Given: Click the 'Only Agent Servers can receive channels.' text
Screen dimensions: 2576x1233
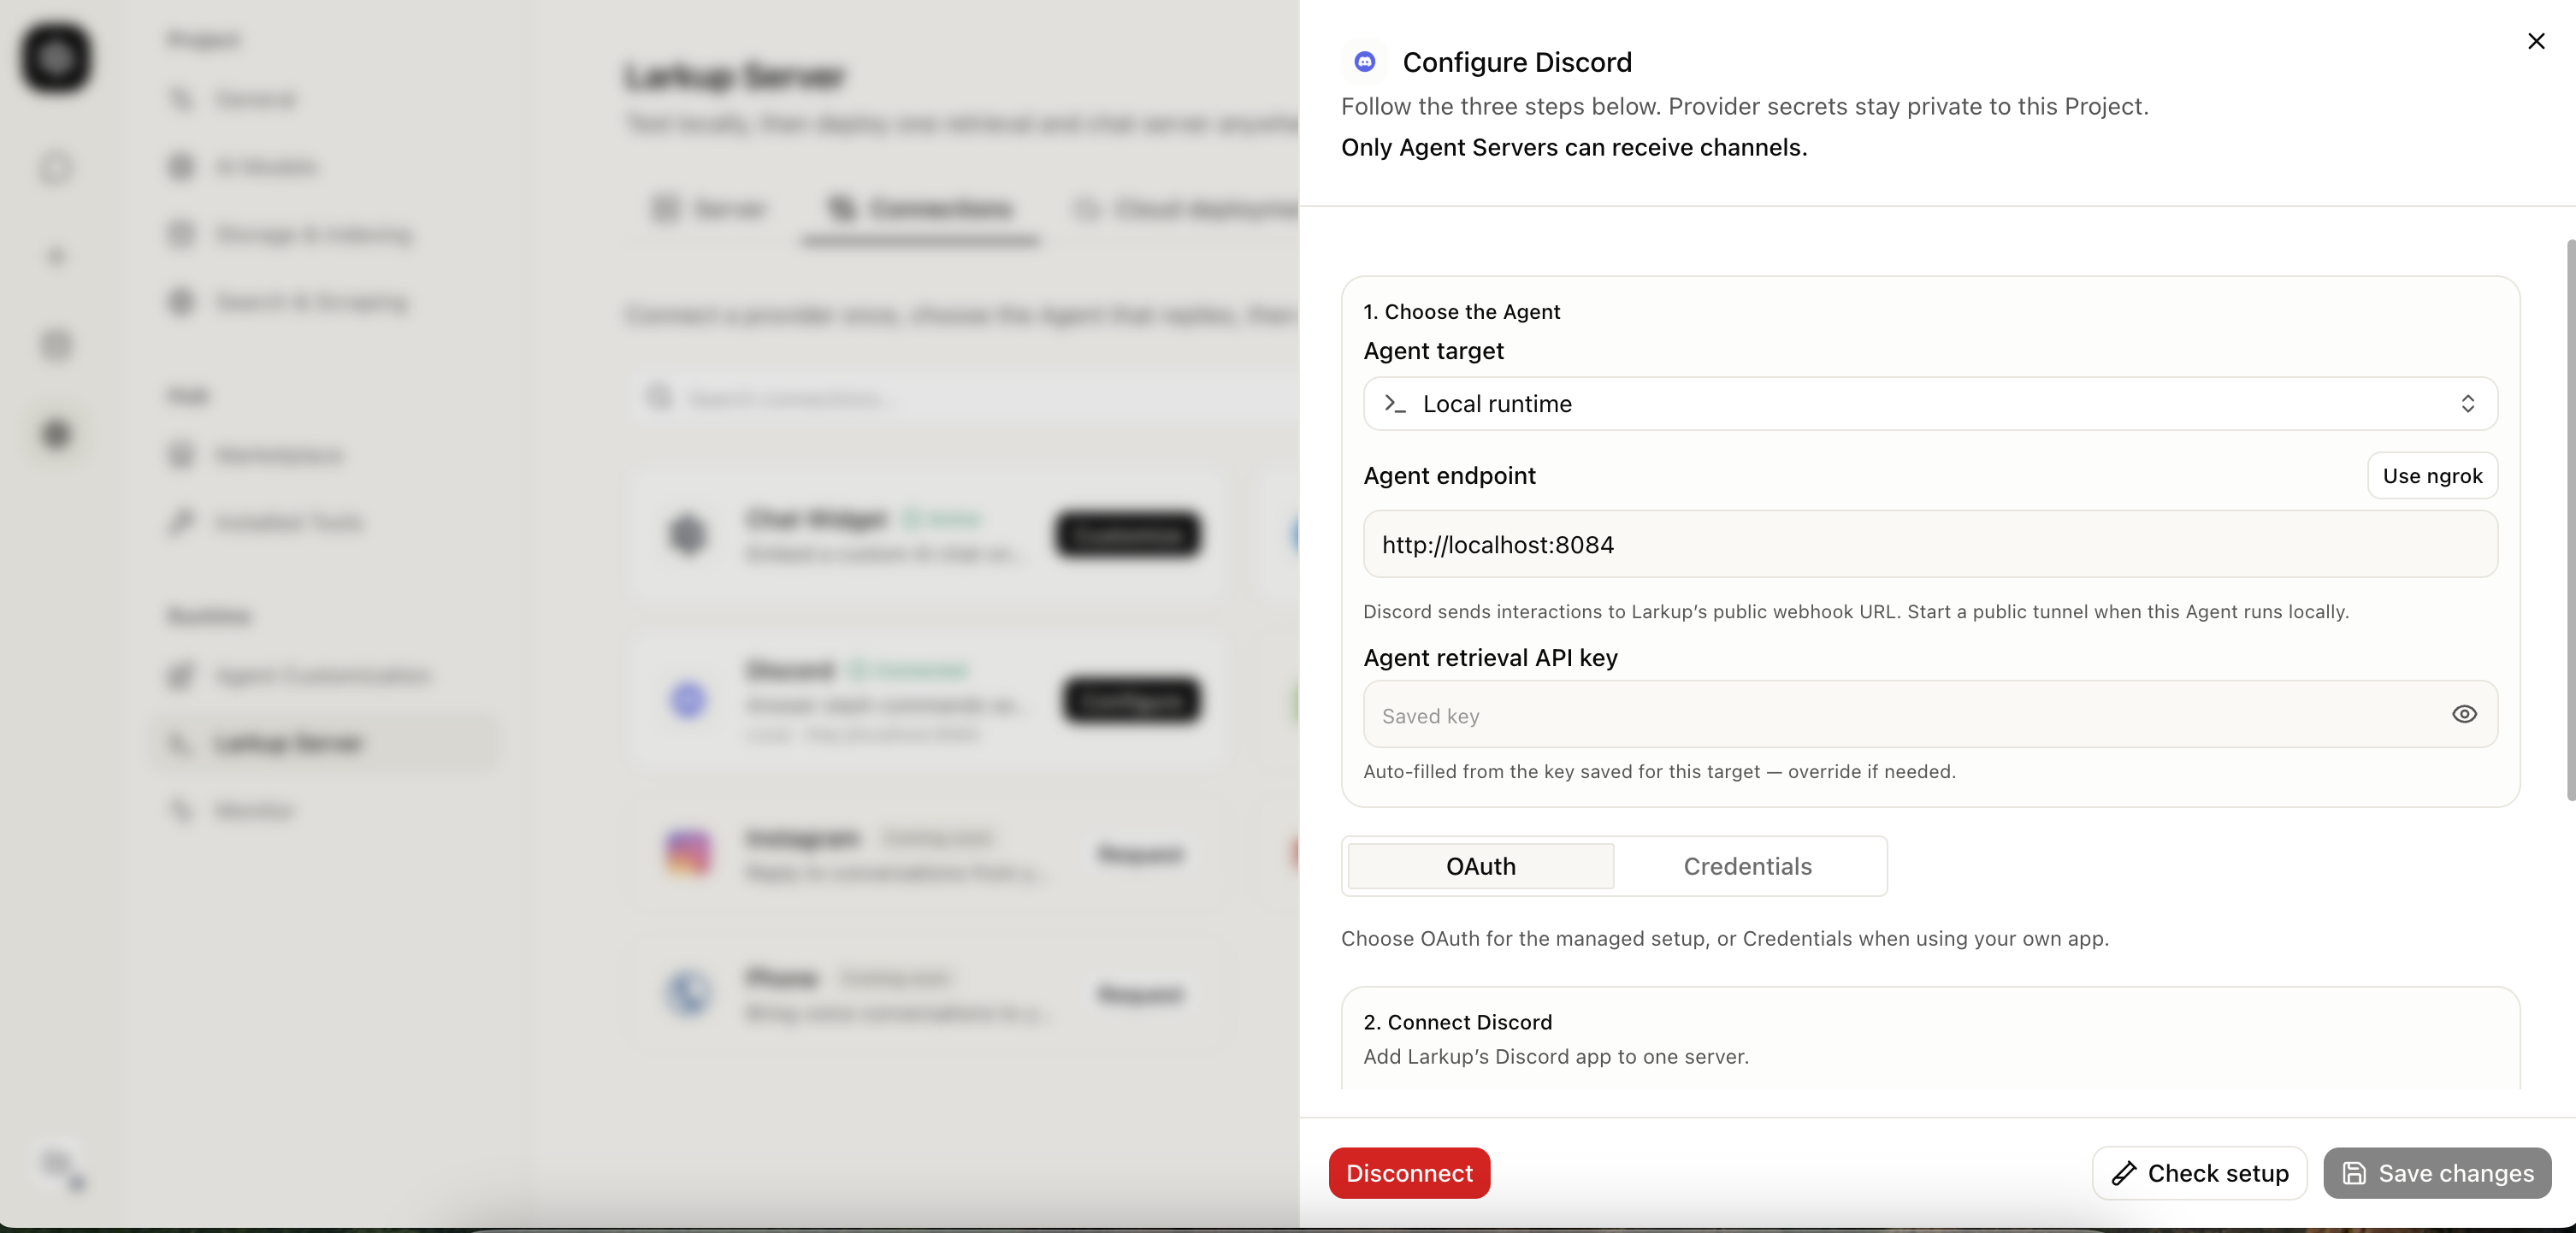Looking at the screenshot, I should pos(1574,148).
